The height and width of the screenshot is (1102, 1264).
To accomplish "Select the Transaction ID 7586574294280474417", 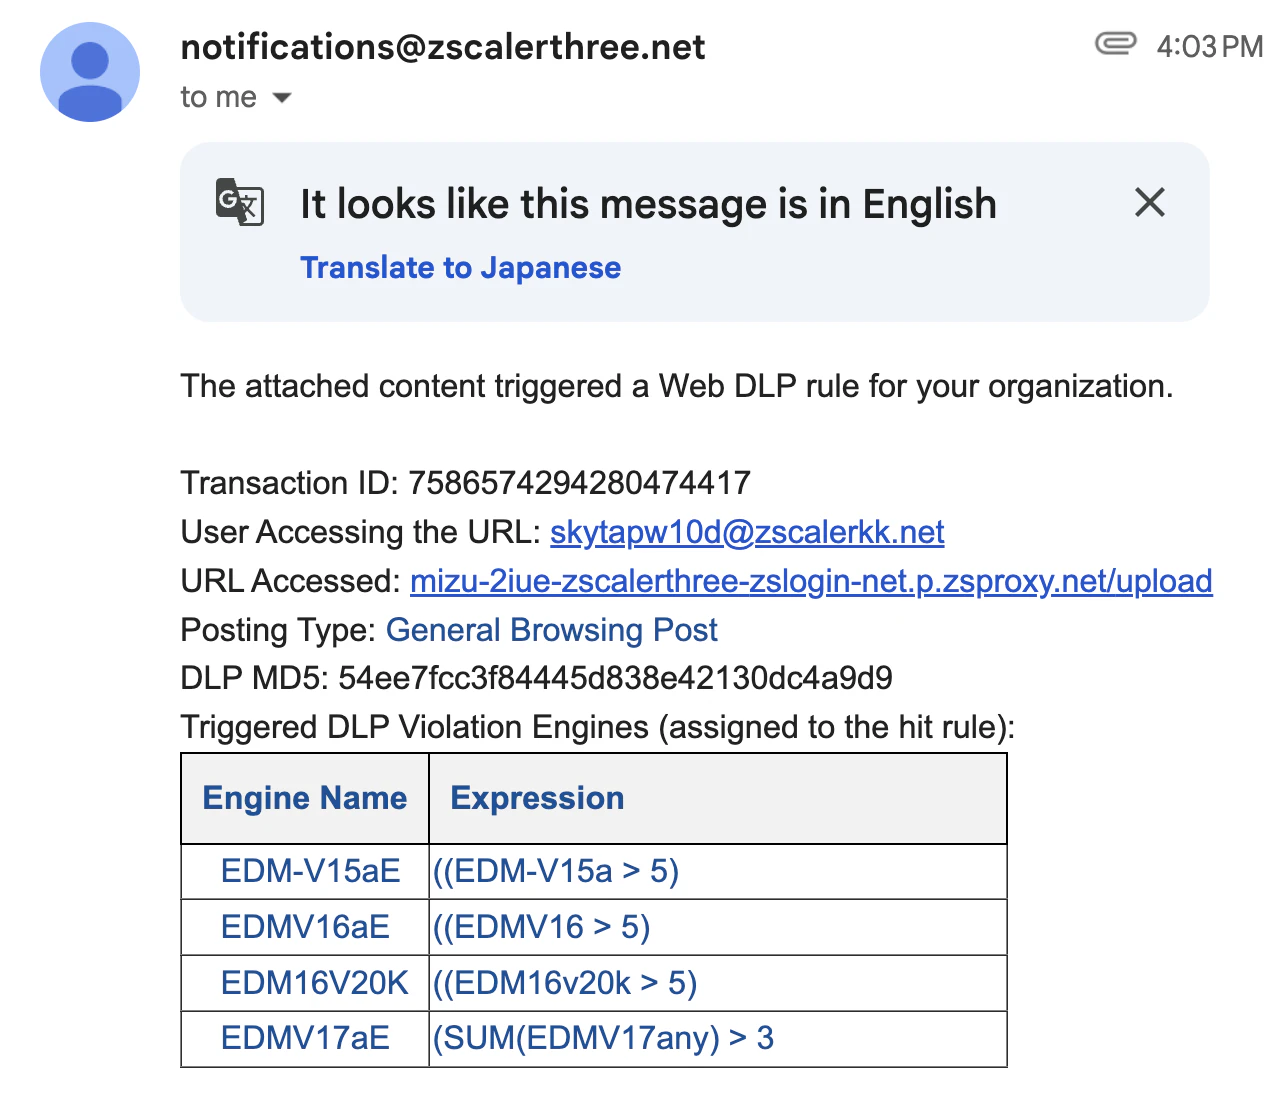I will pyautogui.click(x=580, y=483).
